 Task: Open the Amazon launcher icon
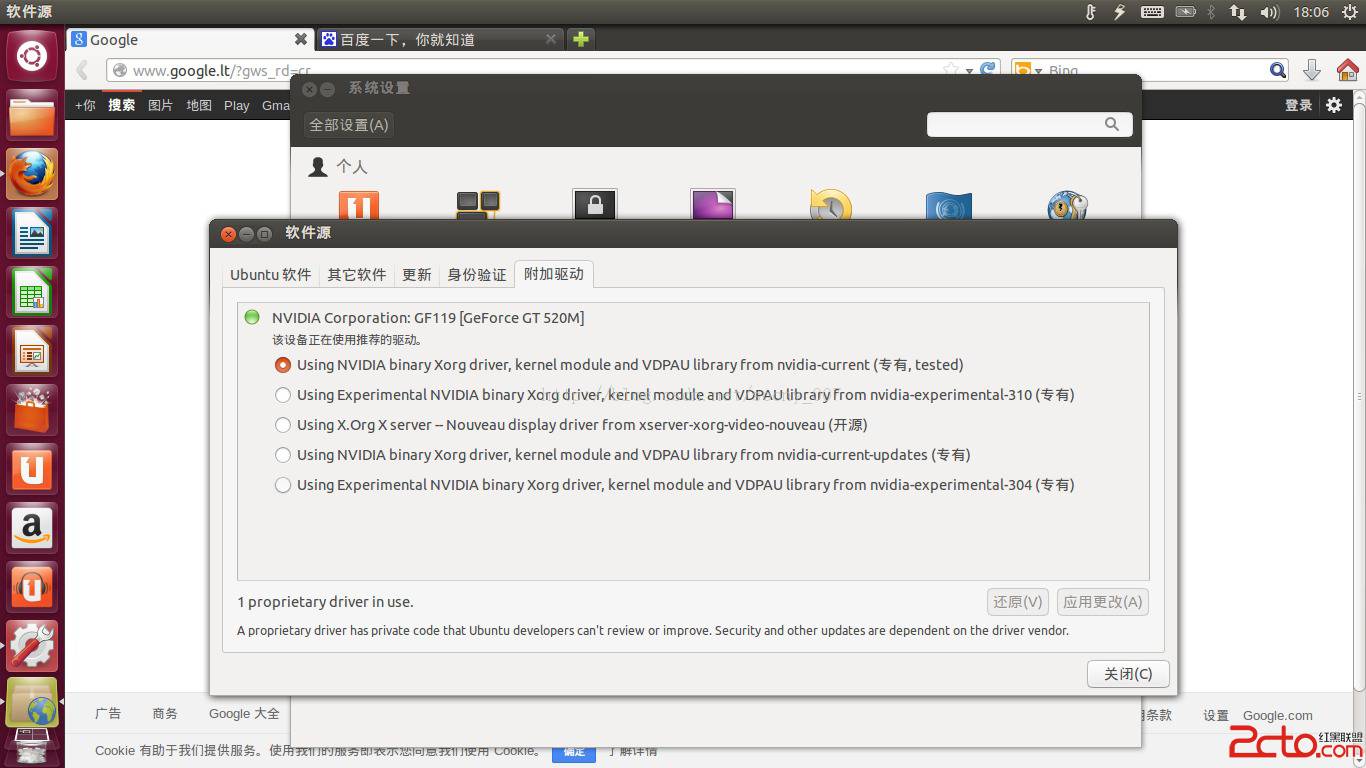(x=32, y=529)
